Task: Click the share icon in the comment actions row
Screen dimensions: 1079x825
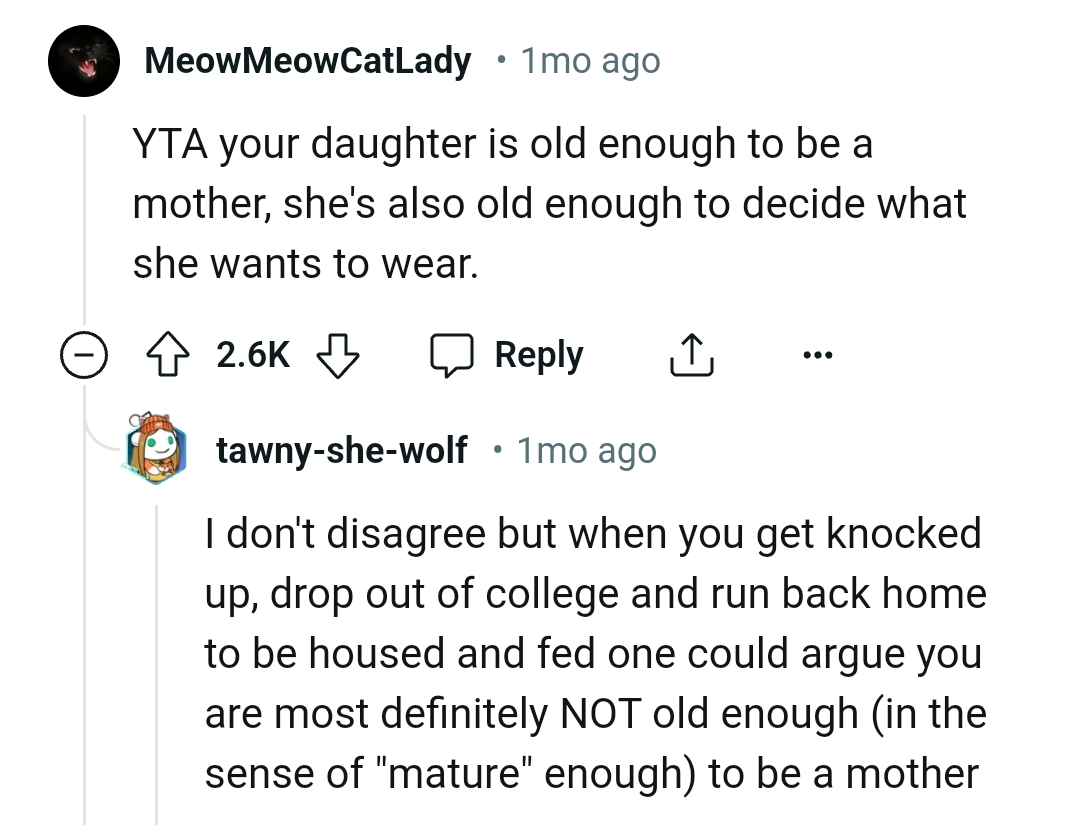Action: click(691, 353)
